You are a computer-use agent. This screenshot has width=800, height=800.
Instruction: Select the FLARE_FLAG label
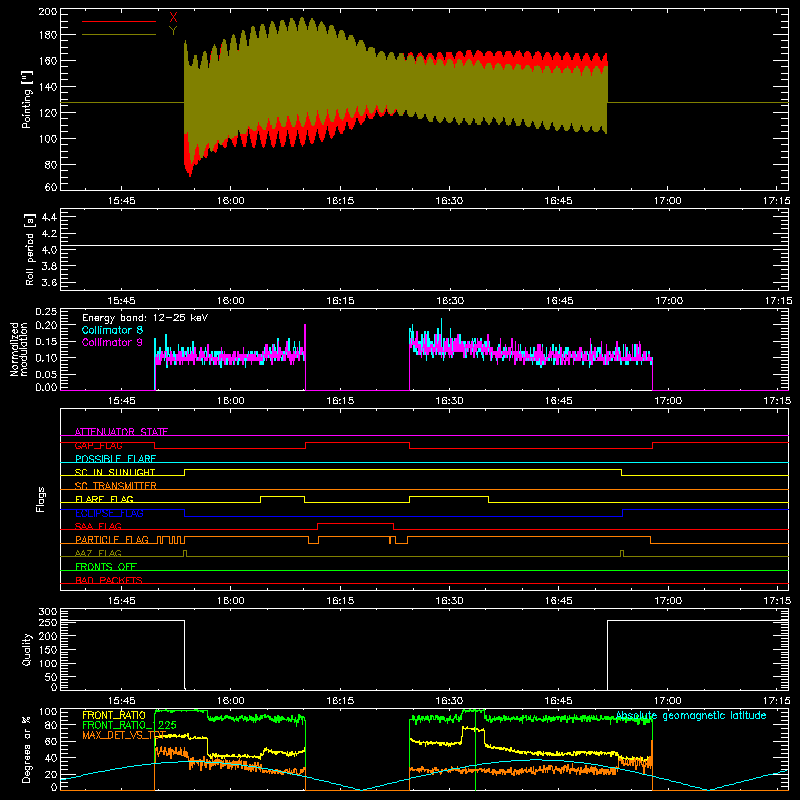pyautogui.click(x=104, y=499)
